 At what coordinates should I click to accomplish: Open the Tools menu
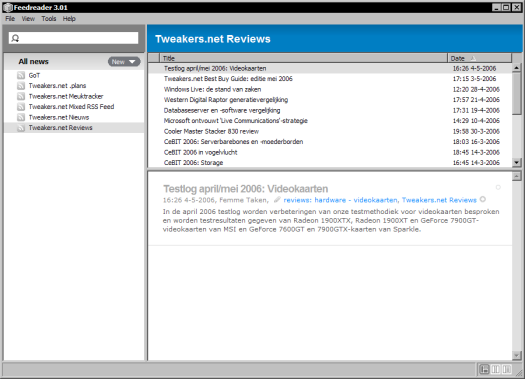pos(49,19)
